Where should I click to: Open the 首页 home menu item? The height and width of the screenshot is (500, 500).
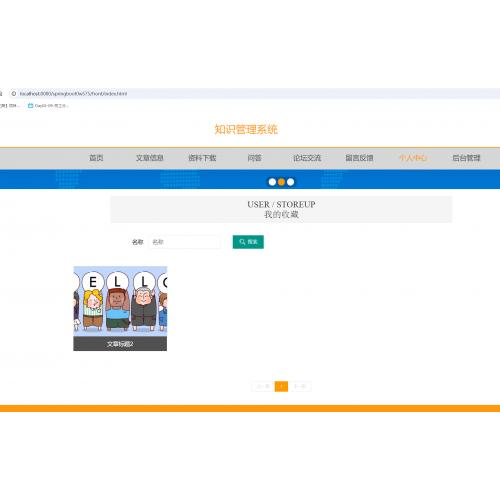point(96,158)
